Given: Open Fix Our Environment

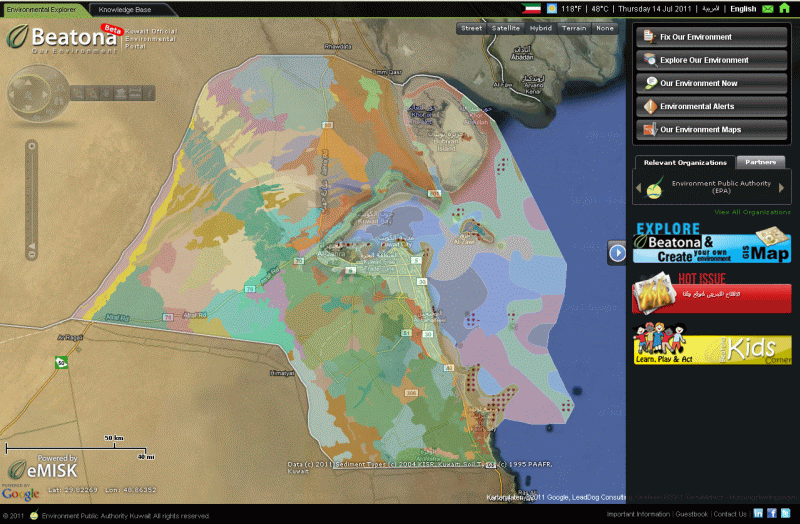Looking at the screenshot, I should click(711, 37).
